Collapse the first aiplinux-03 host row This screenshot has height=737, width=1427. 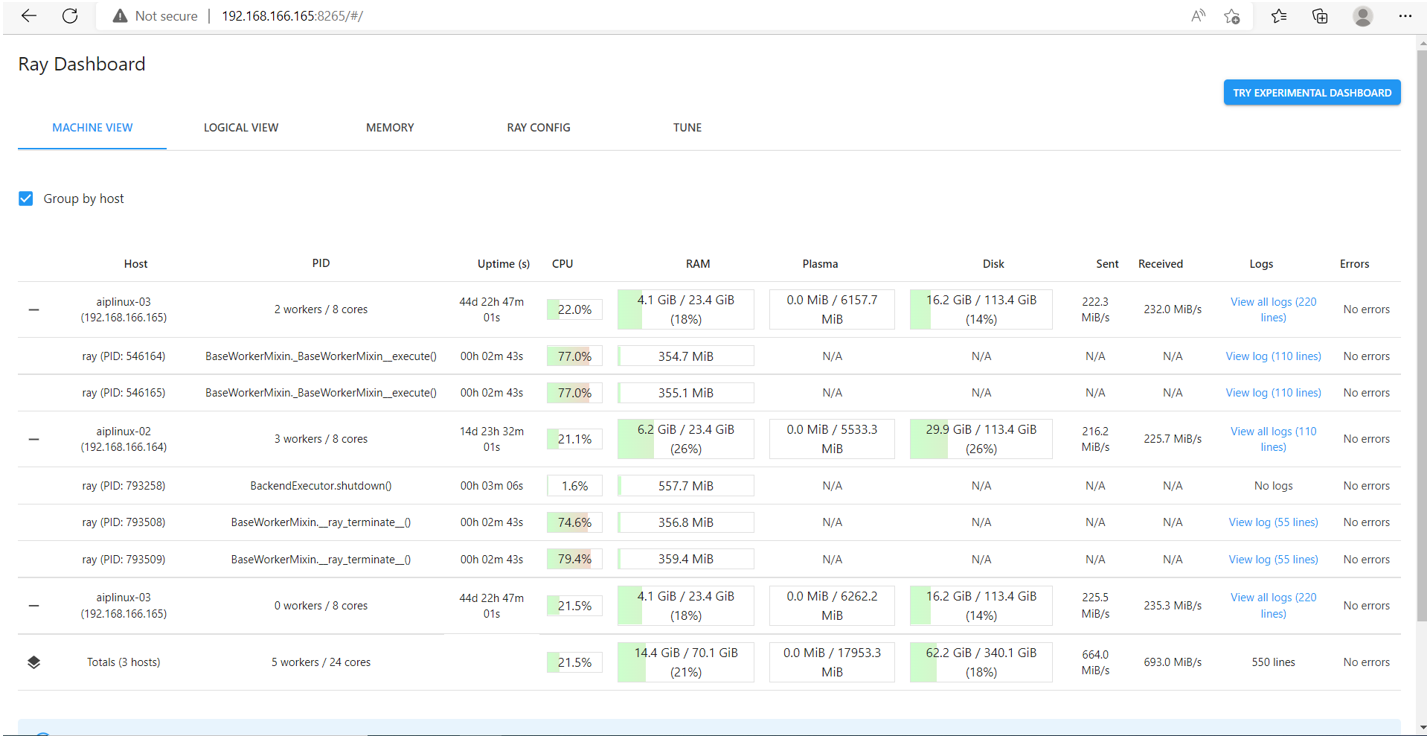34,310
